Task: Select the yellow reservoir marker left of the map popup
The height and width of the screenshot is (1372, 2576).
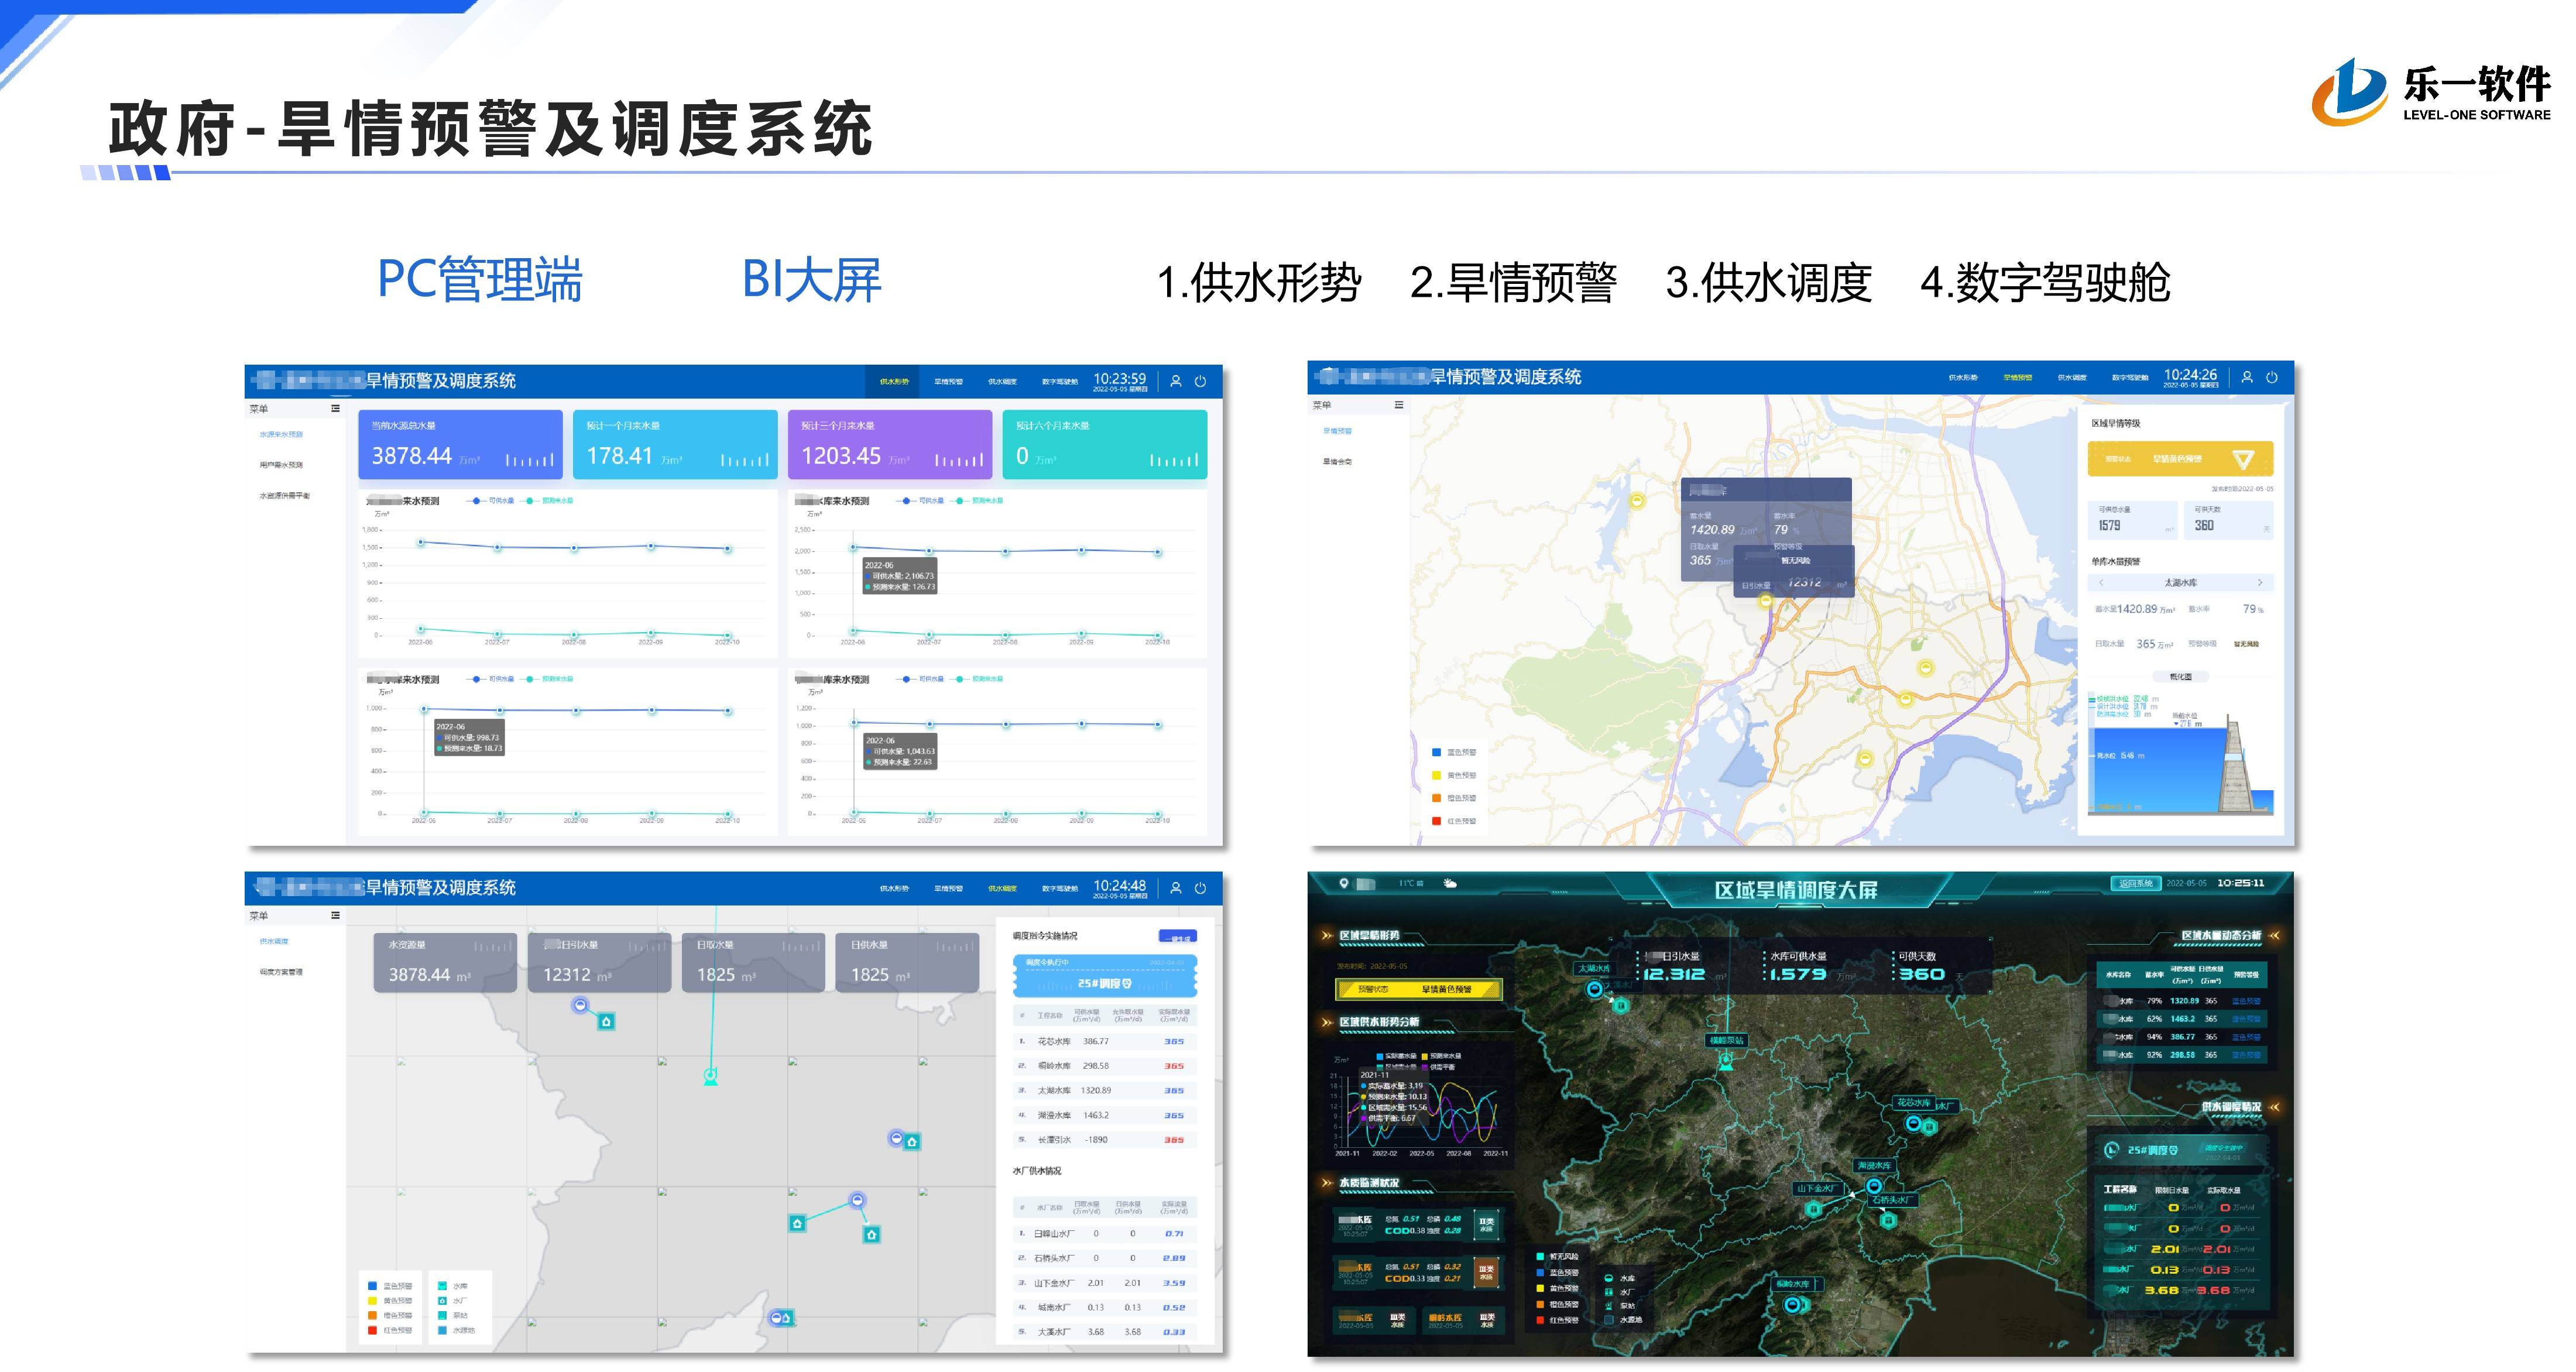Action: (x=1637, y=500)
